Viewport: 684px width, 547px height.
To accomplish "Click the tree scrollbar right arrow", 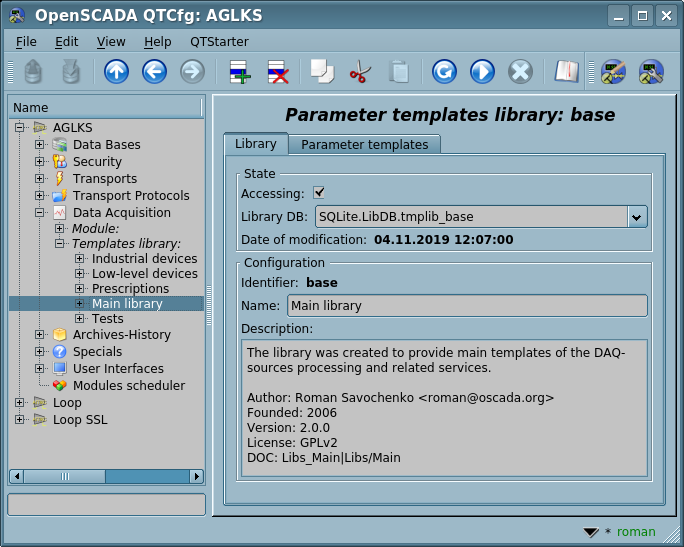I will [x=197, y=476].
